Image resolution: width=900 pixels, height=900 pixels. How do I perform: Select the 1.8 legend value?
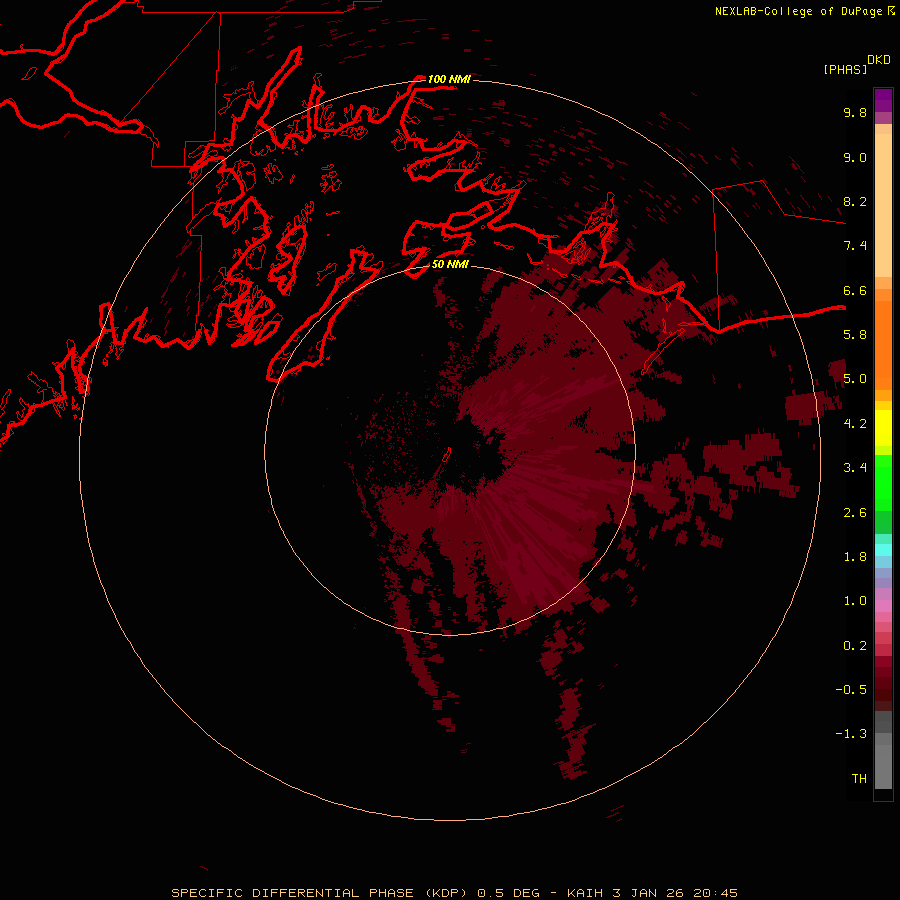(855, 557)
